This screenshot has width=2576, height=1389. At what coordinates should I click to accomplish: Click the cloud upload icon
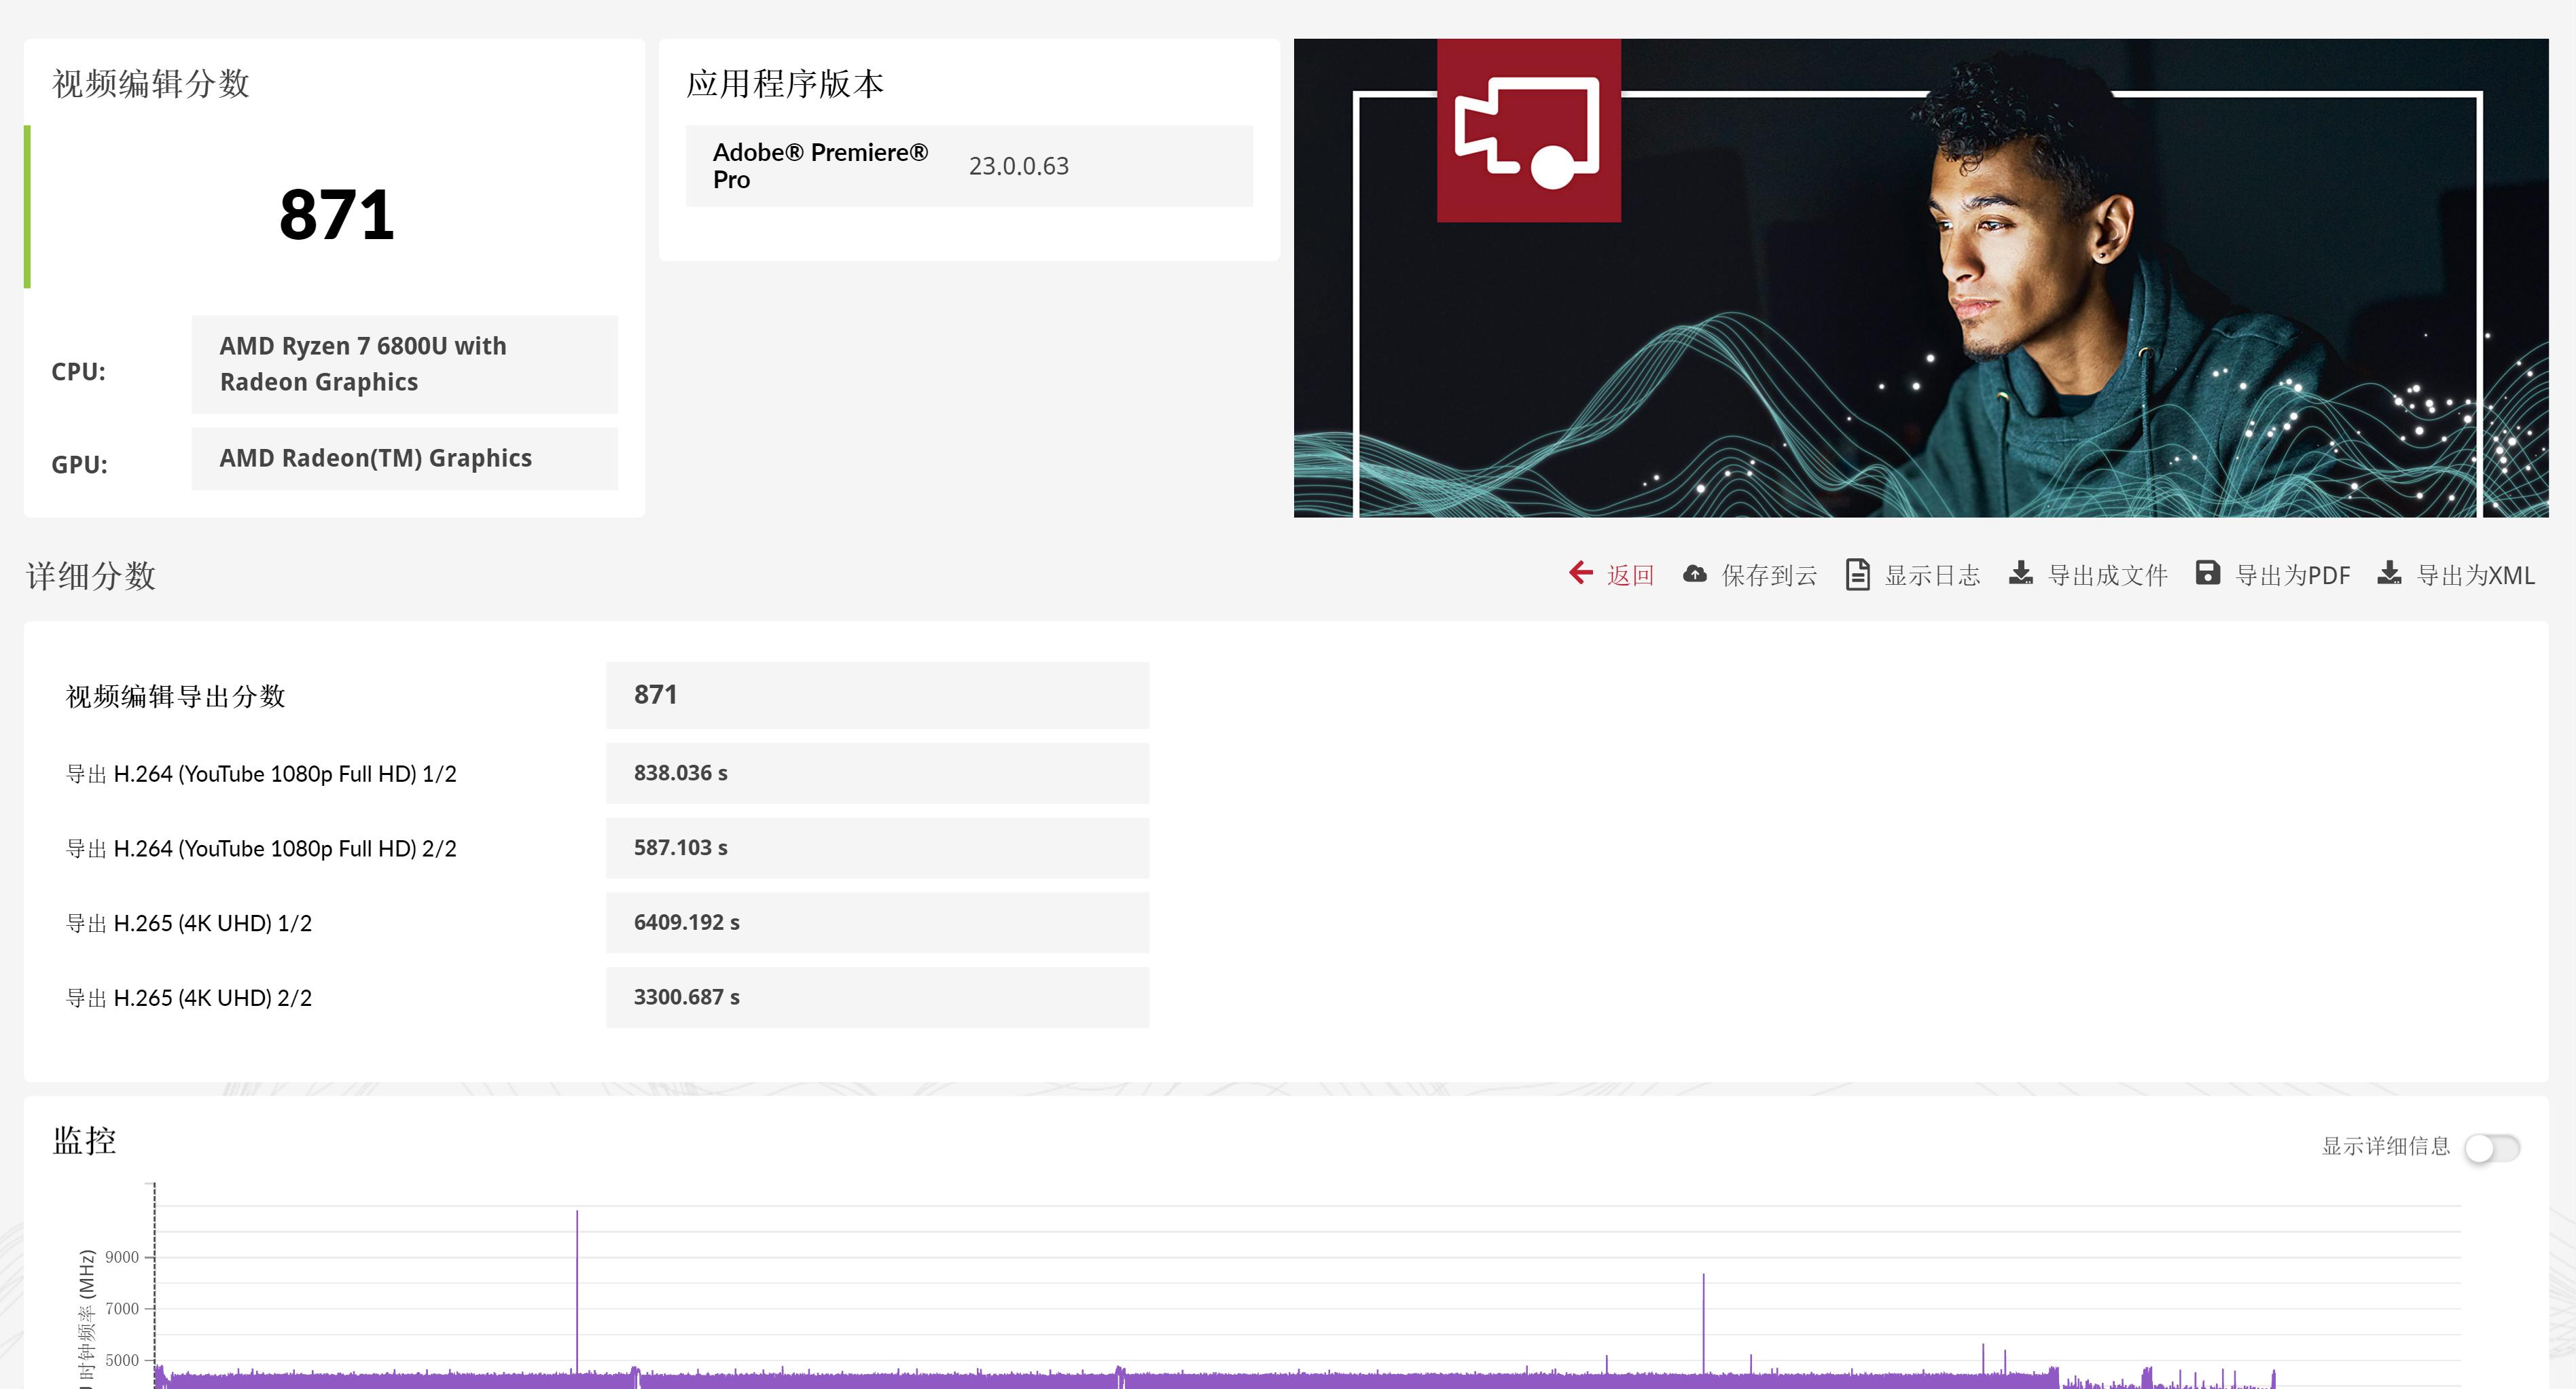coord(1694,574)
